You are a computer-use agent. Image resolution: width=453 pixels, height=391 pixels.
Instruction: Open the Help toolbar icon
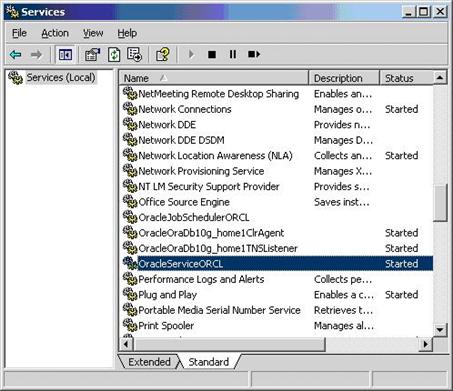(x=163, y=54)
